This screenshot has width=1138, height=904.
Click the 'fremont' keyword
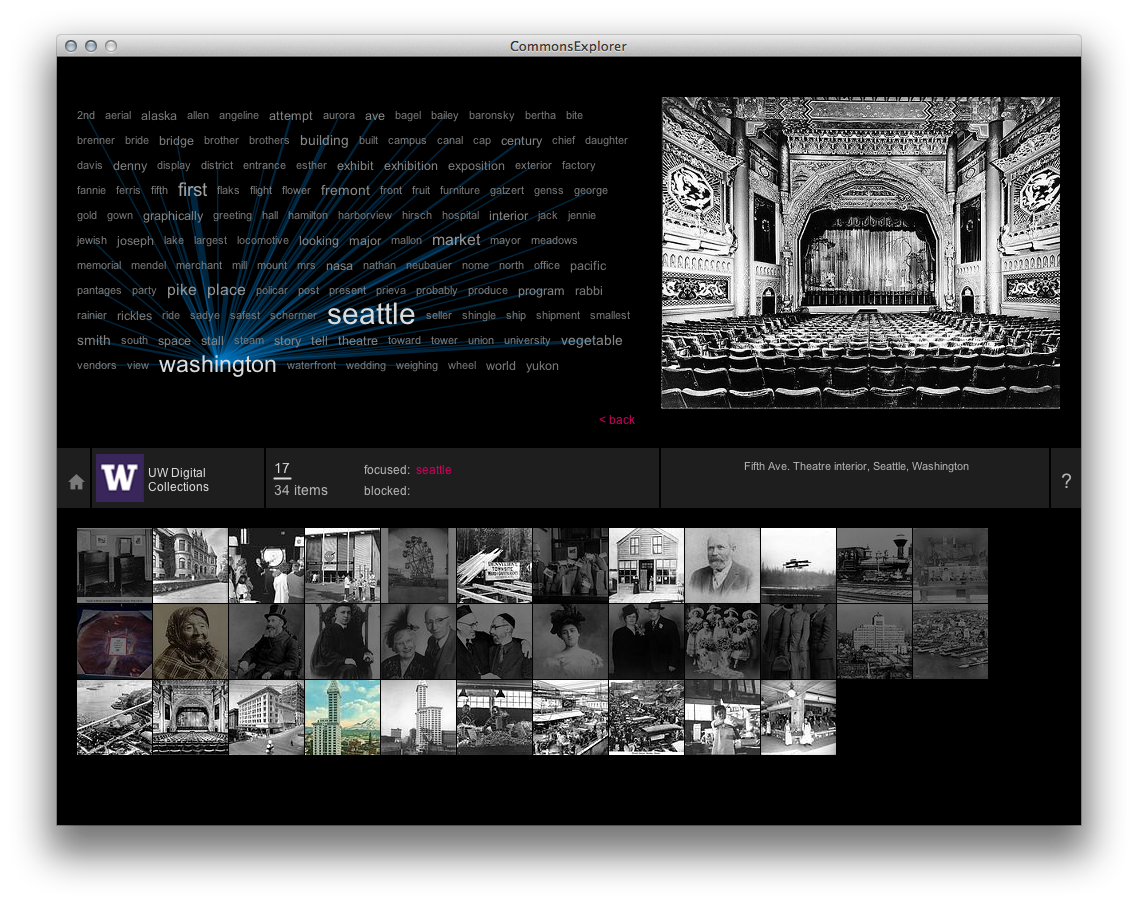point(345,189)
